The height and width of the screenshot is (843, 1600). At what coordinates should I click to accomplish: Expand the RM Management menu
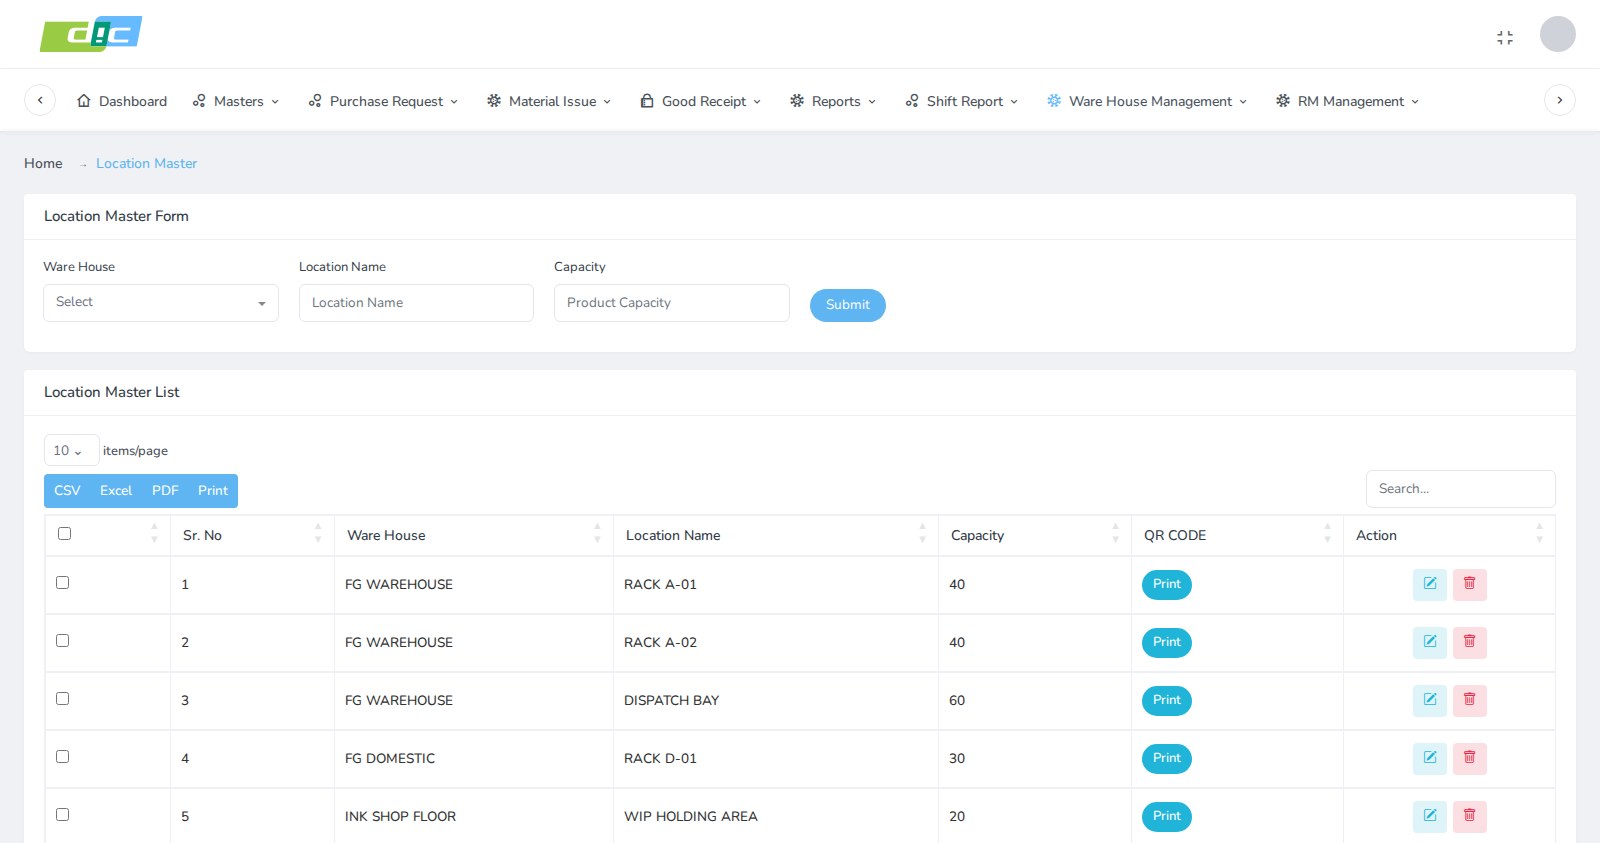pyautogui.click(x=1347, y=101)
